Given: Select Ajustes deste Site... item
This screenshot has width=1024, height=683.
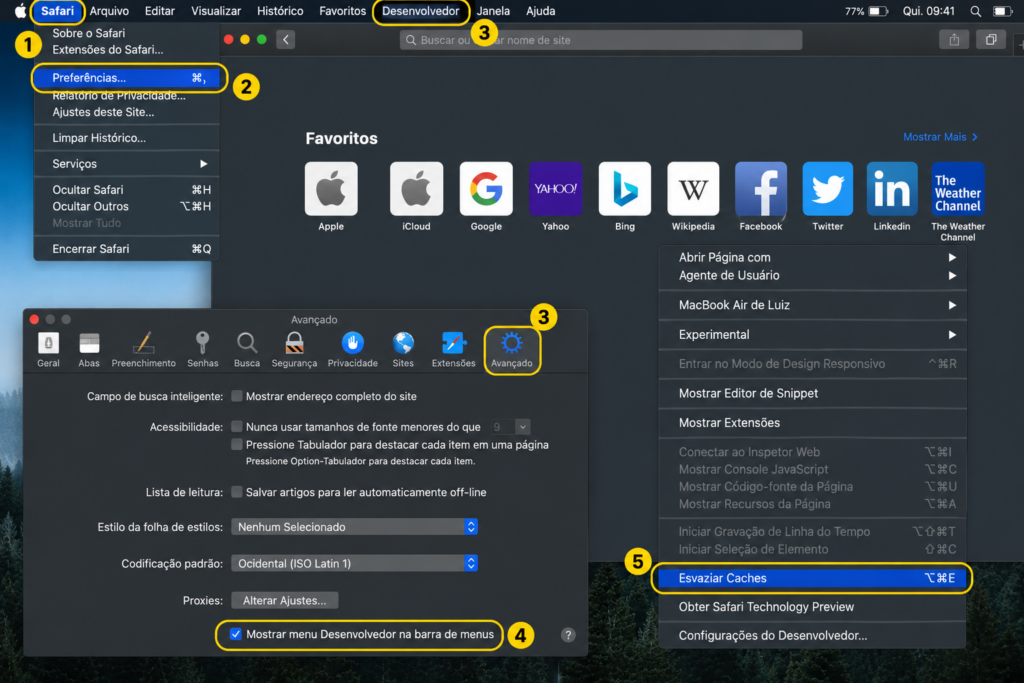Looking at the screenshot, I should tap(127, 112).
